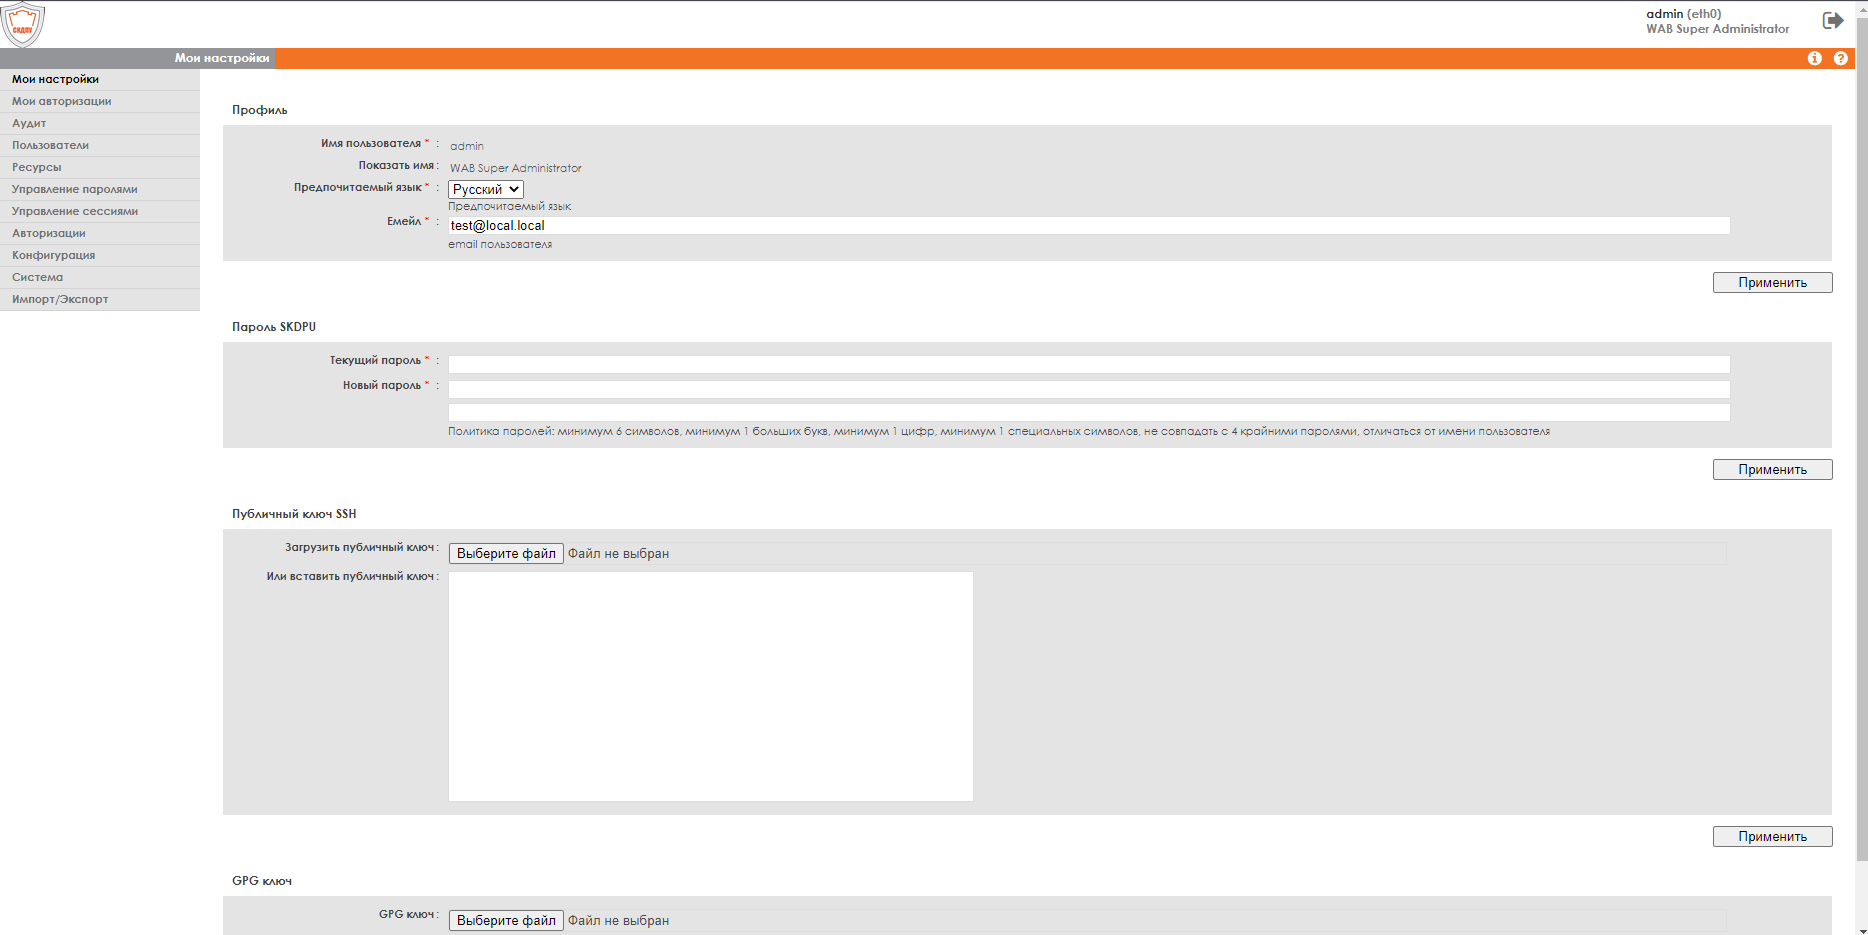Viewport: 1868px width, 935px height.
Task: Open the preferred language dropdown
Action: tap(486, 189)
